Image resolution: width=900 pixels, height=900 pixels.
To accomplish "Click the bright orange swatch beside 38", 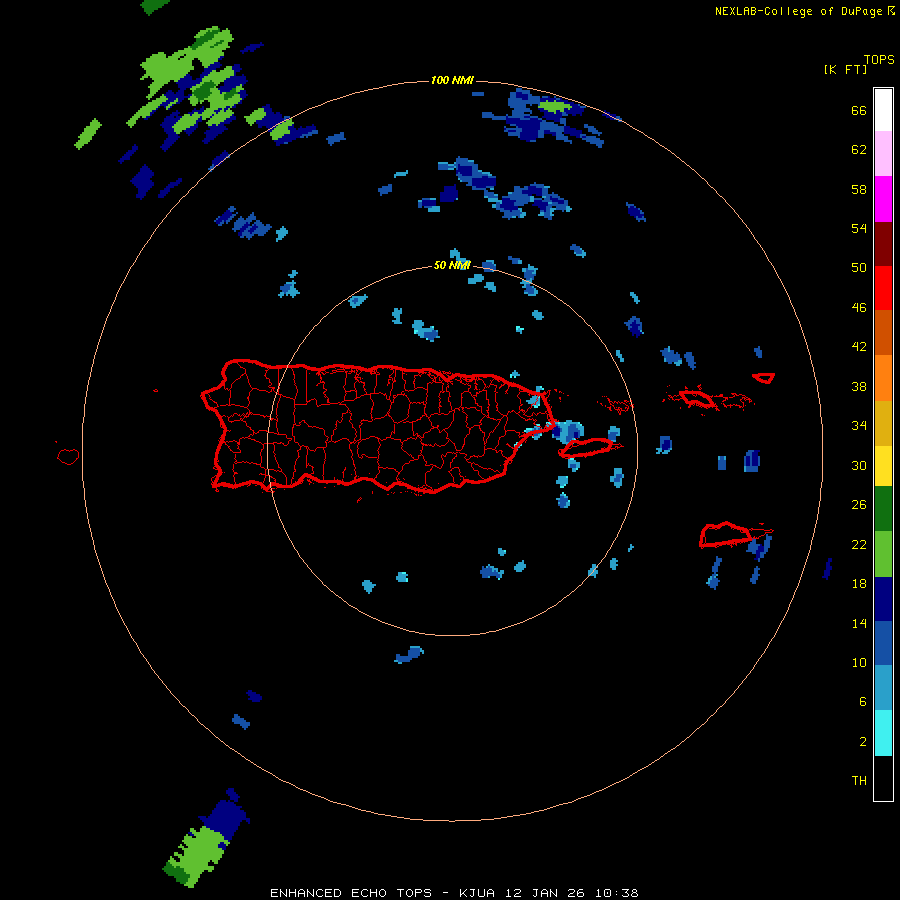I will point(883,378).
